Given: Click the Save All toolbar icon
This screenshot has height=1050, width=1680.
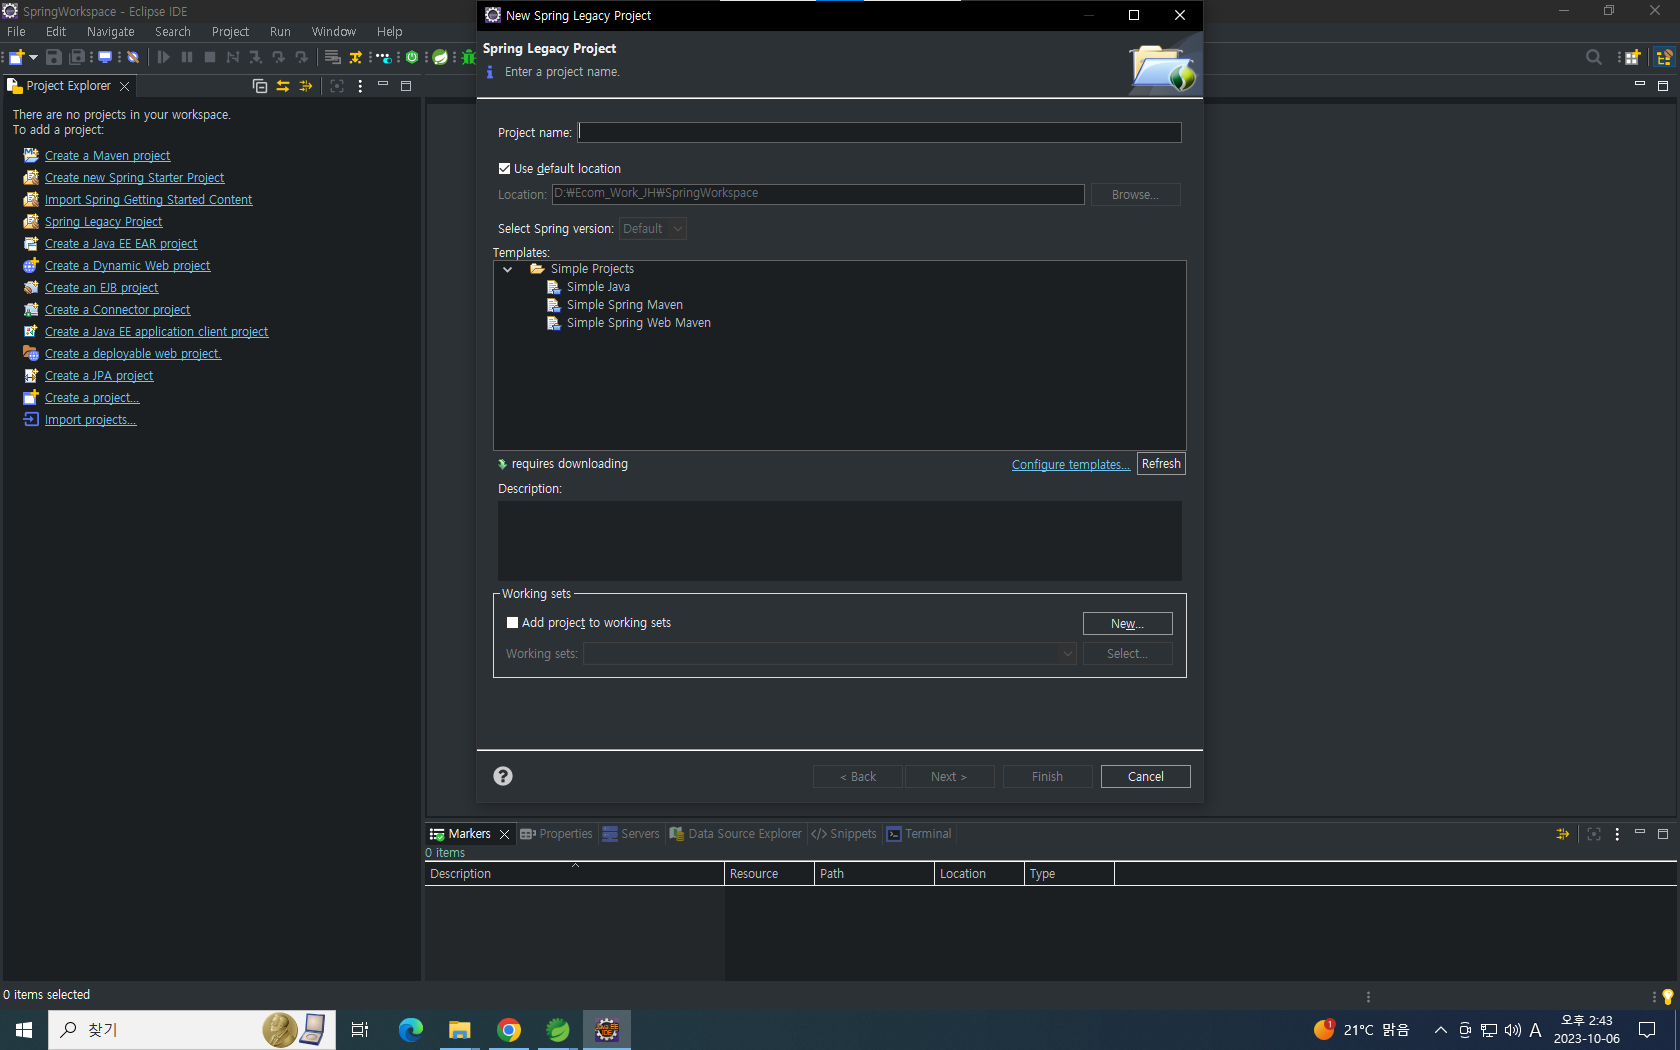Looking at the screenshot, I should click(x=77, y=57).
